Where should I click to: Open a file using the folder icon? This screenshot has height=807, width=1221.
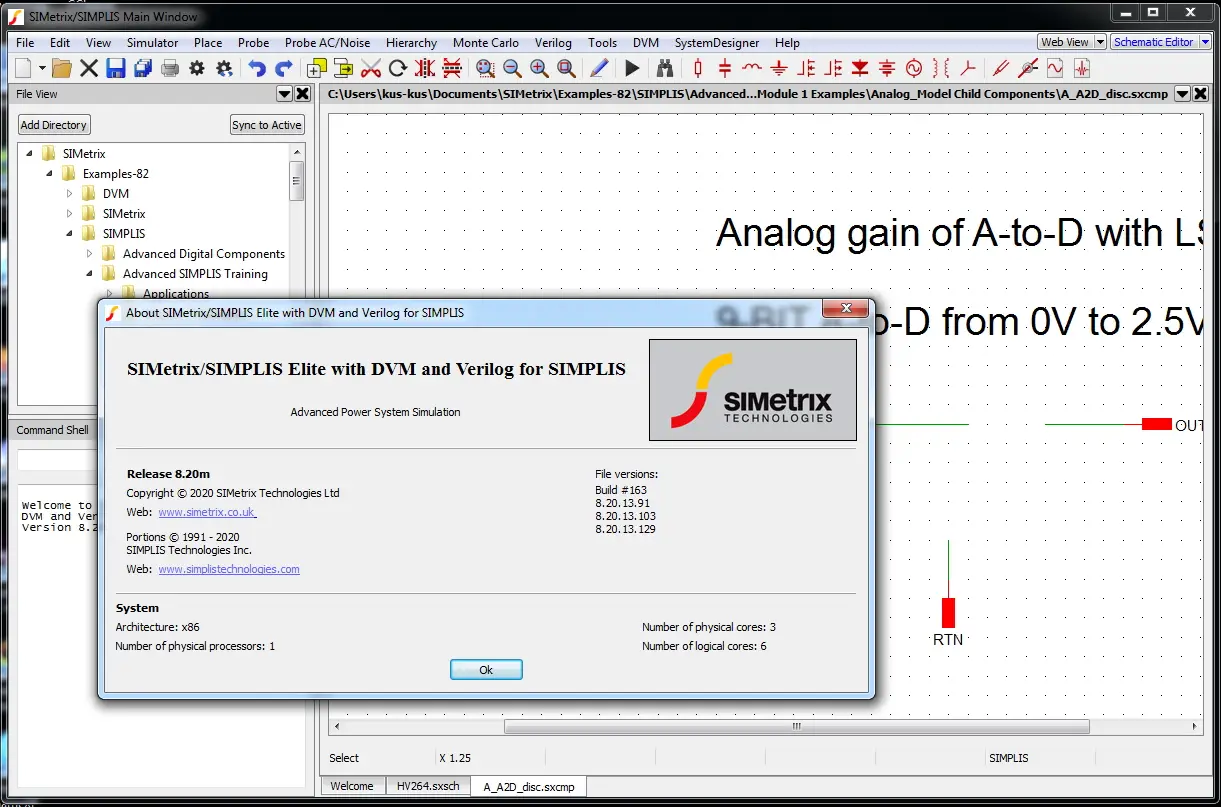click(x=62, y=68)
